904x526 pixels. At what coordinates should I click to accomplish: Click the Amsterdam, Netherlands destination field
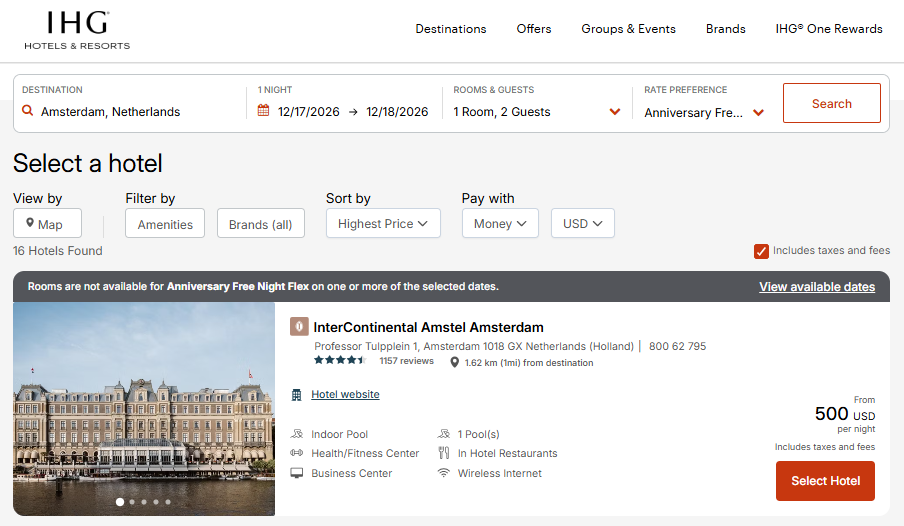tap(110, 111)
